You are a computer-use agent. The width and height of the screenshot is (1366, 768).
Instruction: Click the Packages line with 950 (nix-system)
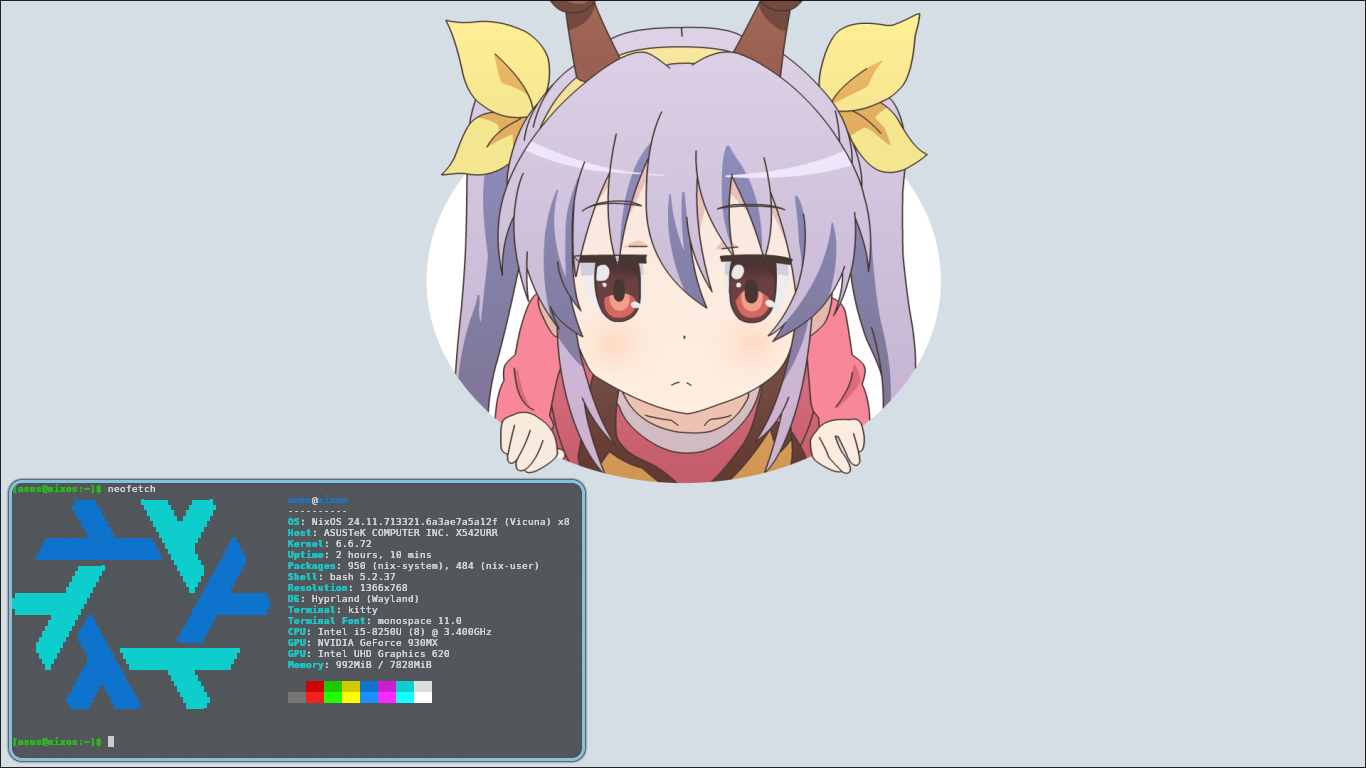[414, 566]
